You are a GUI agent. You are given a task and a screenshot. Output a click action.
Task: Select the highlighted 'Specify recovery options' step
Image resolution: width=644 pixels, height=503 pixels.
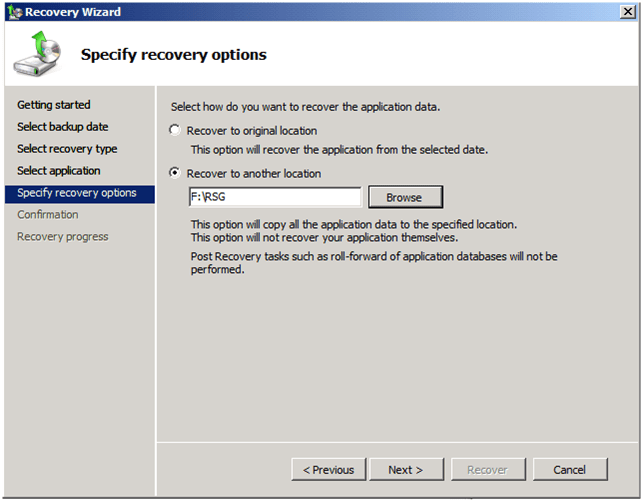[77, 193]
